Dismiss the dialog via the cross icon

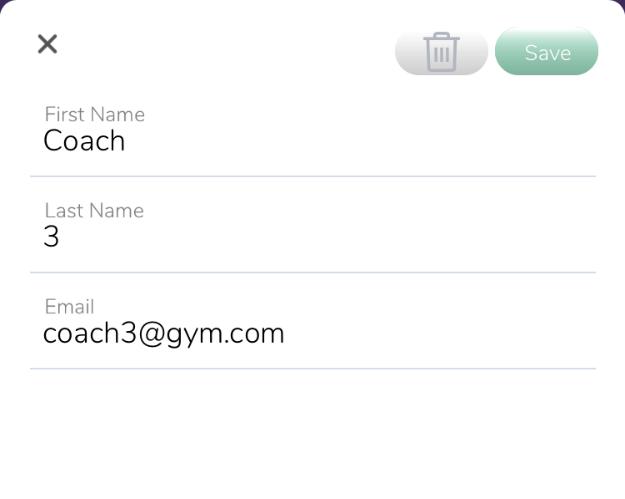[x=47, y=44]
